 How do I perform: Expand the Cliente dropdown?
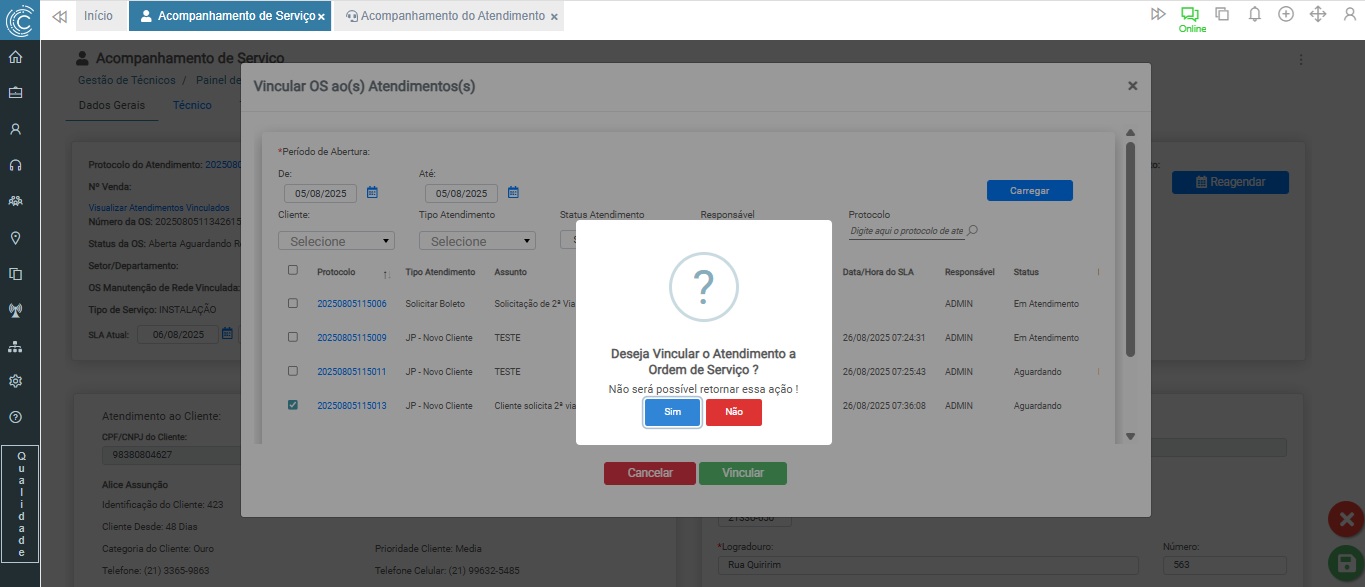(x=336, y=241)
